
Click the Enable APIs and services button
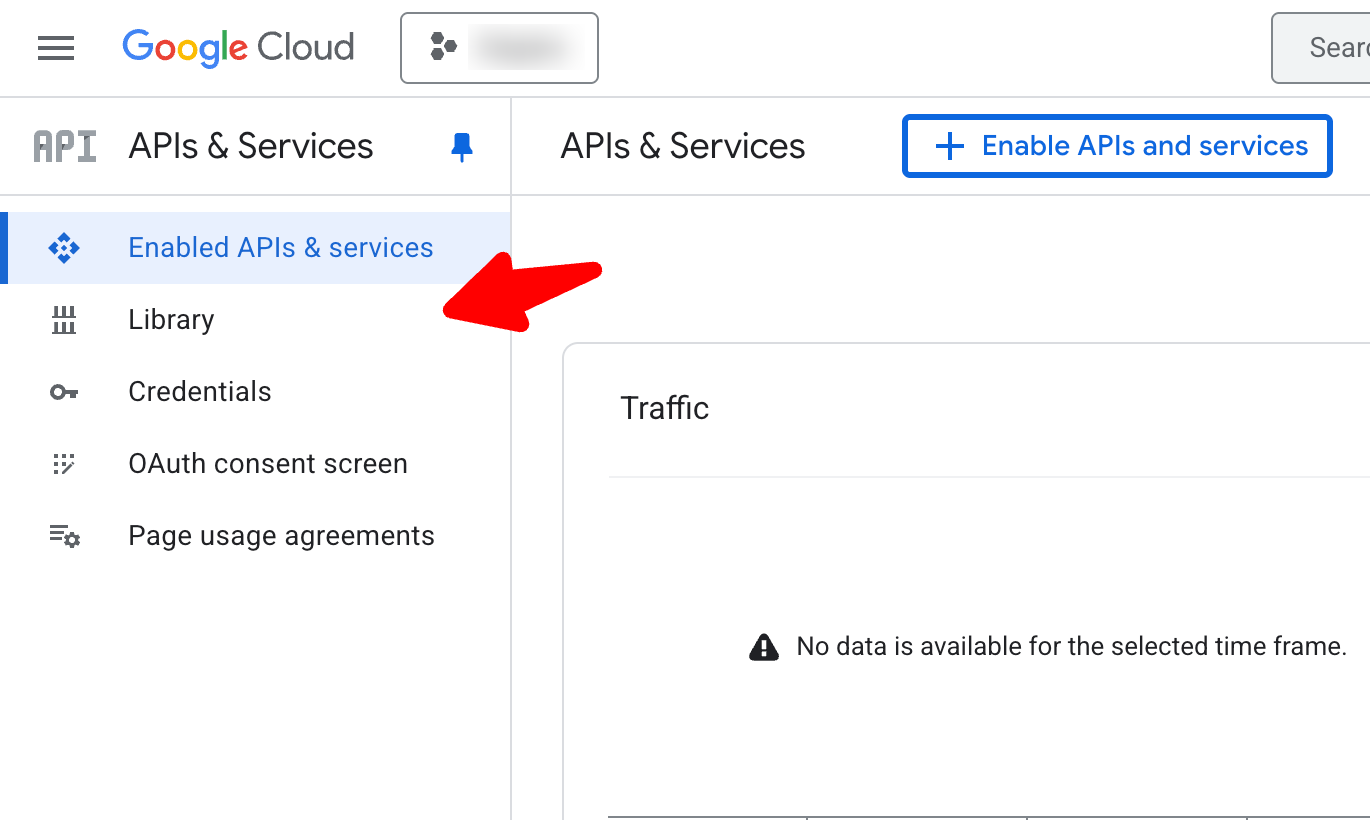(x=1117, y=146)
